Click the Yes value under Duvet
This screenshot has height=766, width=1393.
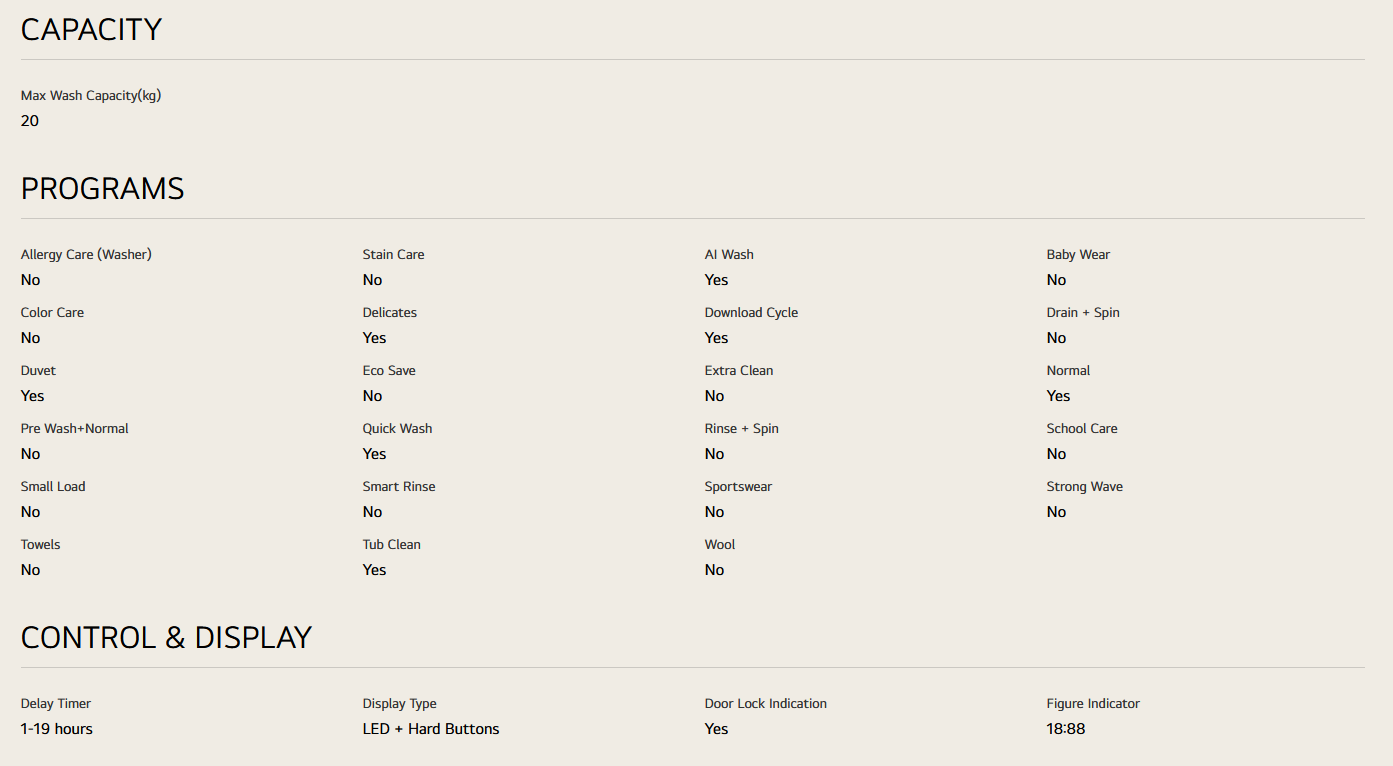click(x=33, y=396)
